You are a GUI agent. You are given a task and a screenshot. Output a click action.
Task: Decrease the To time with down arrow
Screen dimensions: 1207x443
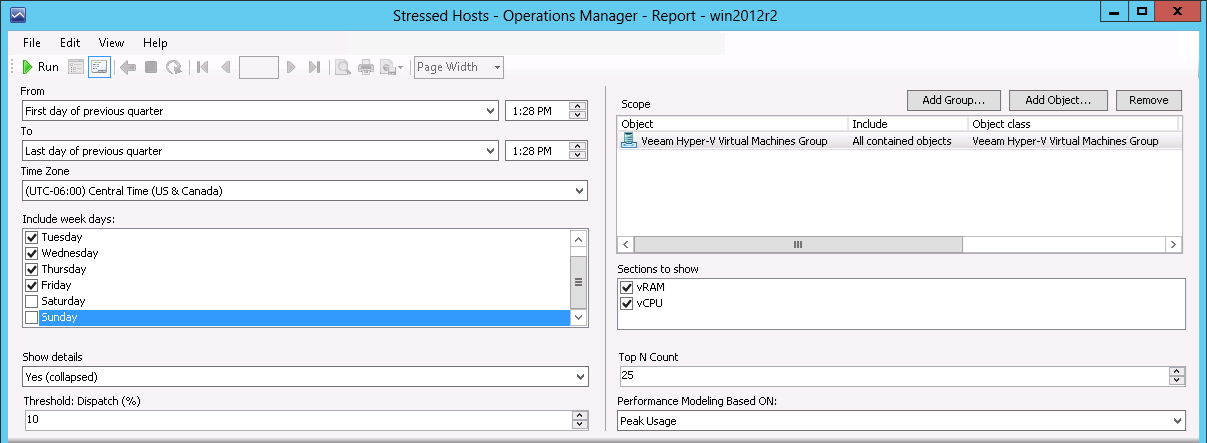576,155
